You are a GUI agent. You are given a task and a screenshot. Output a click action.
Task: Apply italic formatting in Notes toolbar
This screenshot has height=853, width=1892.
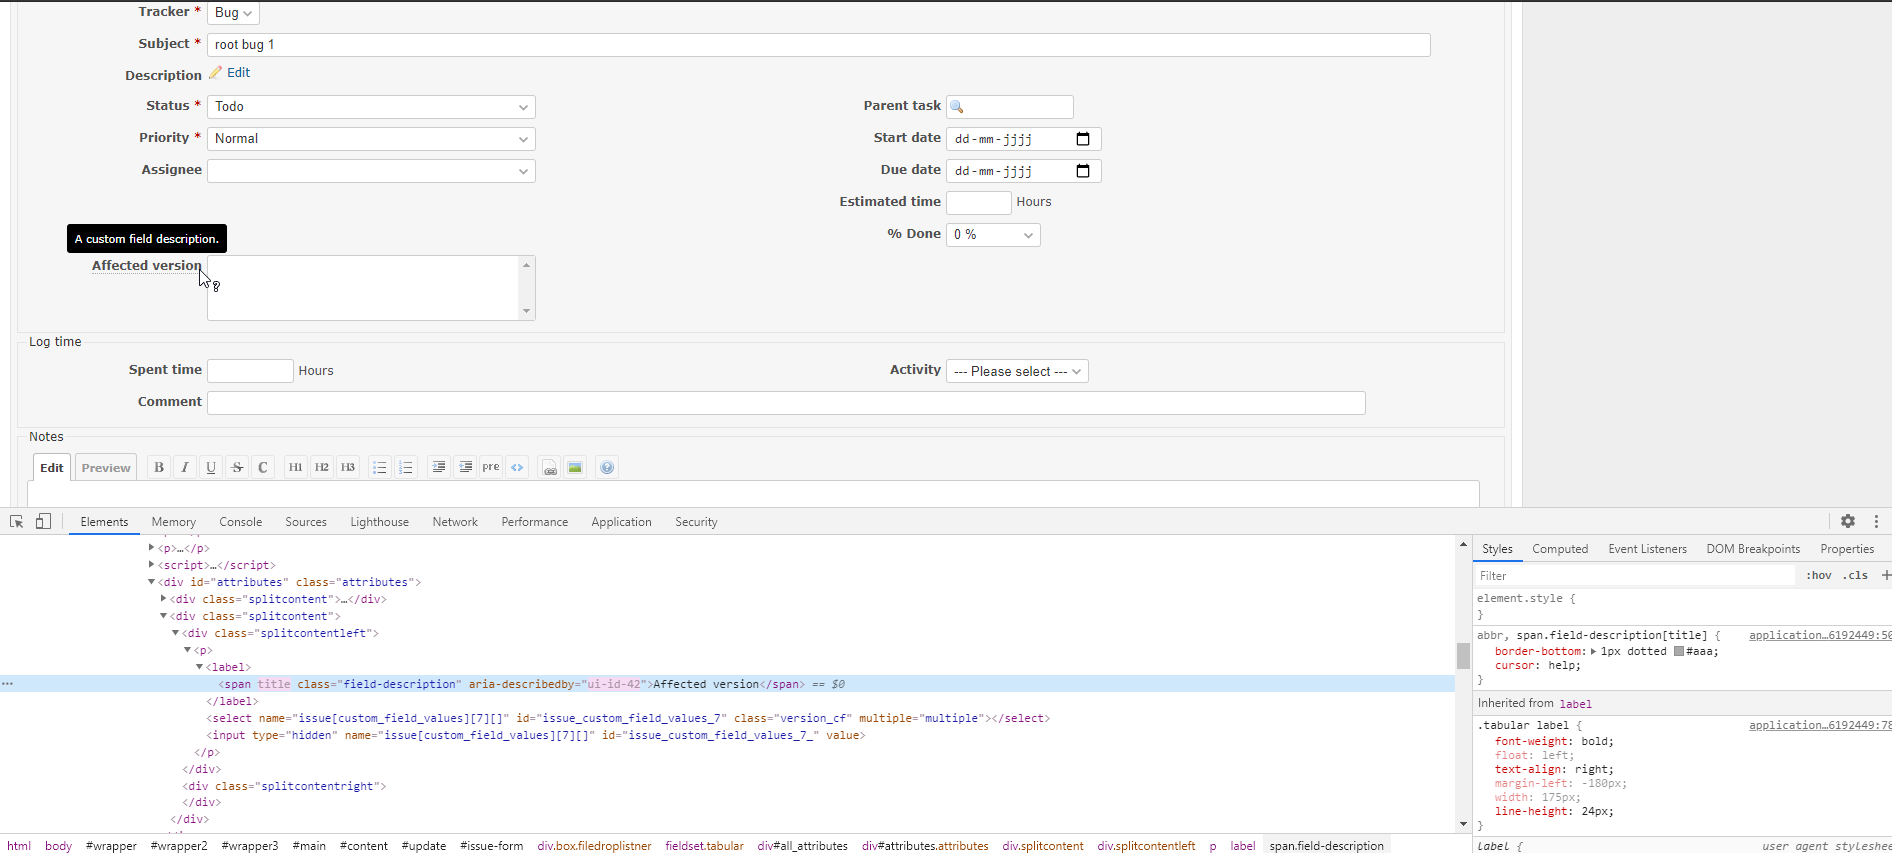click(185, 467)
